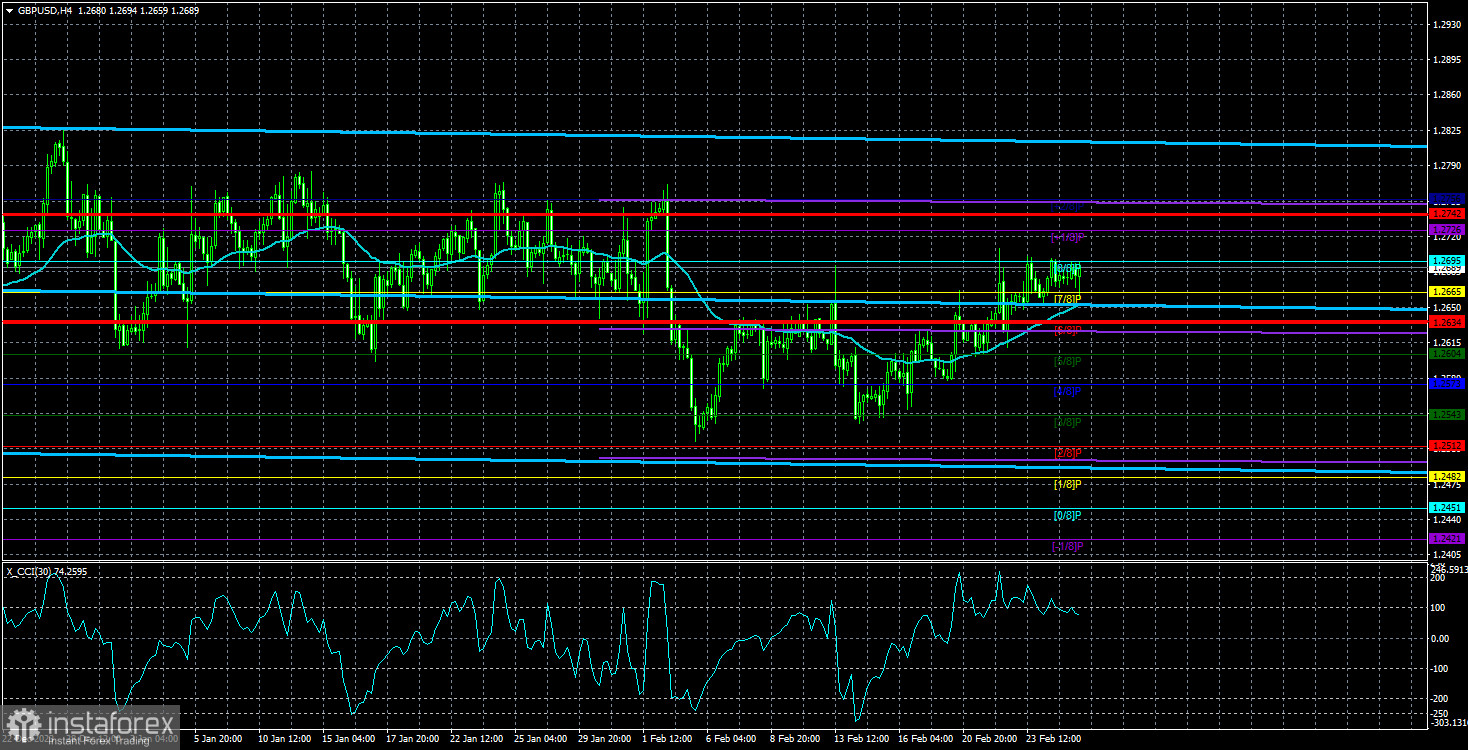Click the GBPUSD,H4 chart title
This screenshot has height=750, width=1468.
pyautogui.click(x=45, y=9)
